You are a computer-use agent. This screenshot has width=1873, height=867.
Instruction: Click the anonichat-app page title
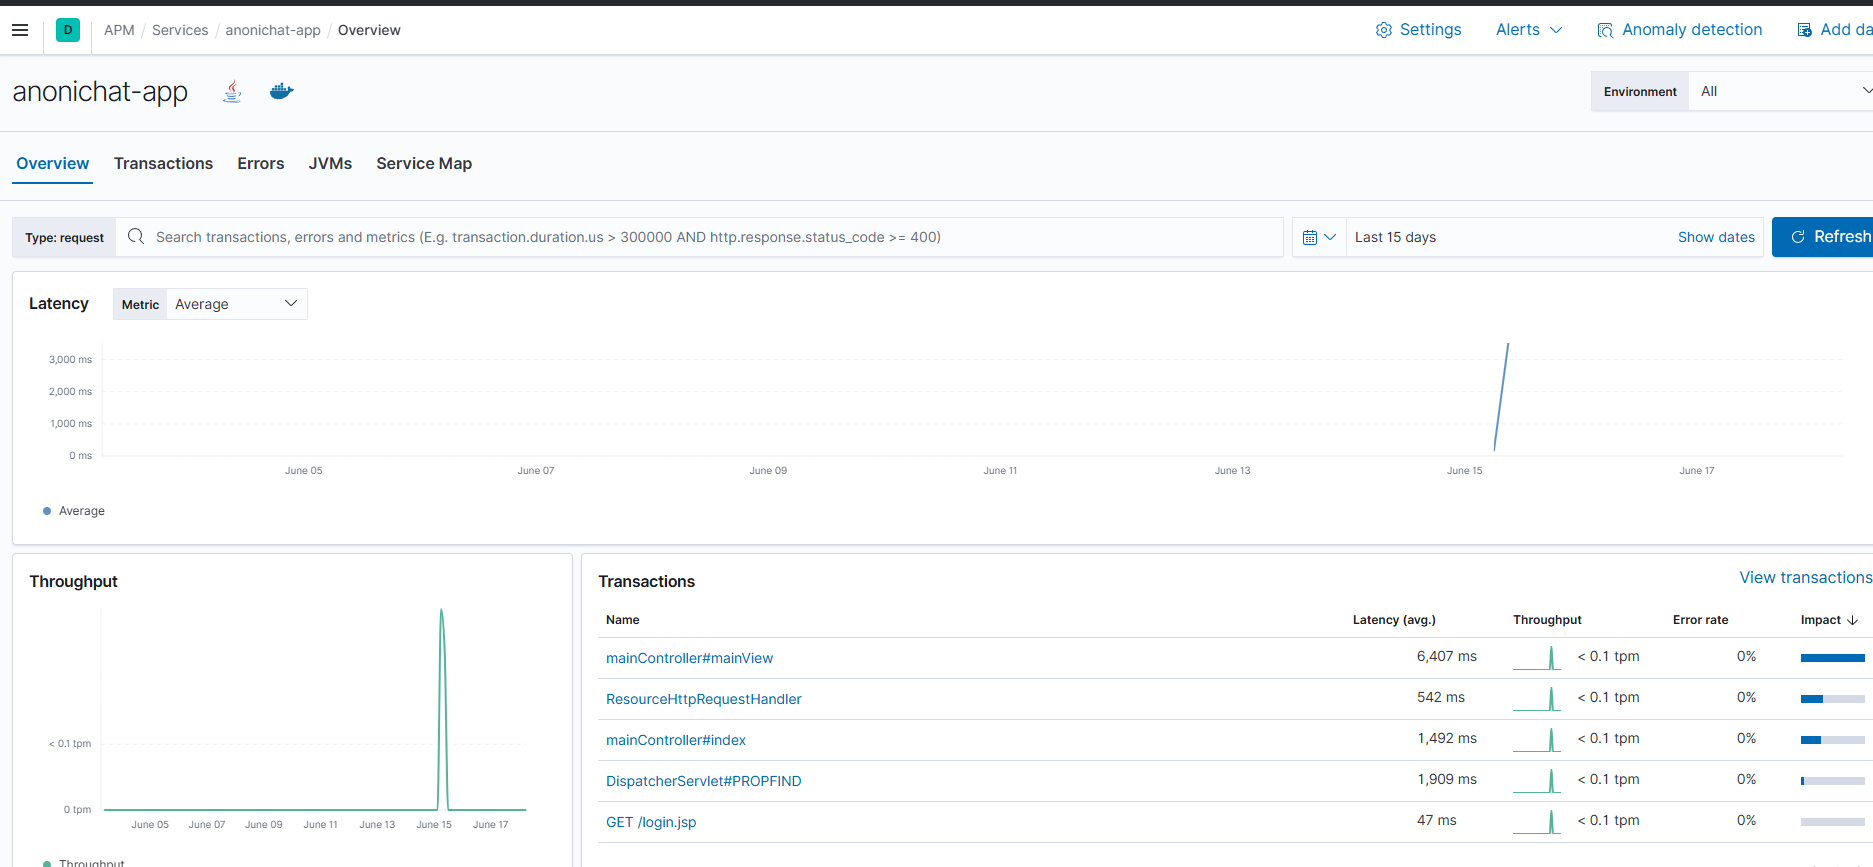(x=100, y=92)
